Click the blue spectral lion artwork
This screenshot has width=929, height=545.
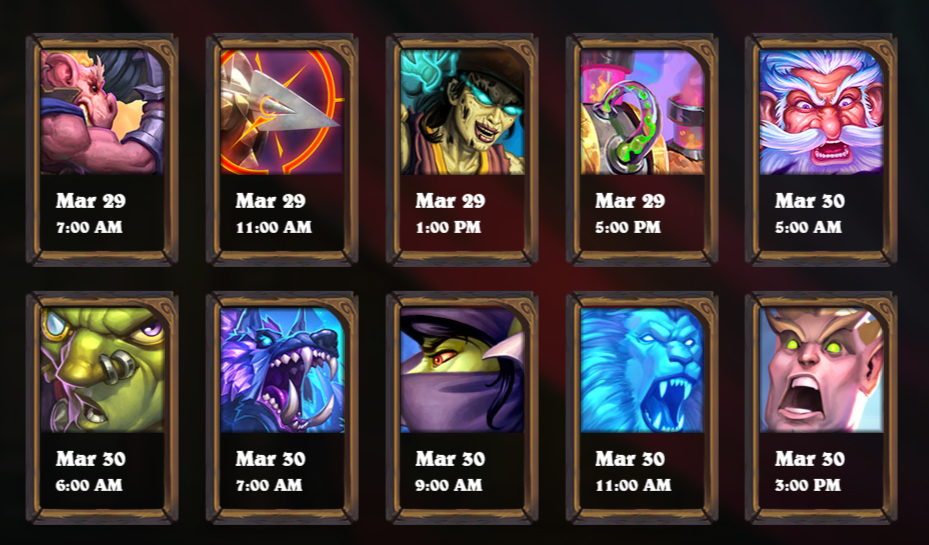pyautogui.click(x=642, y=370)
